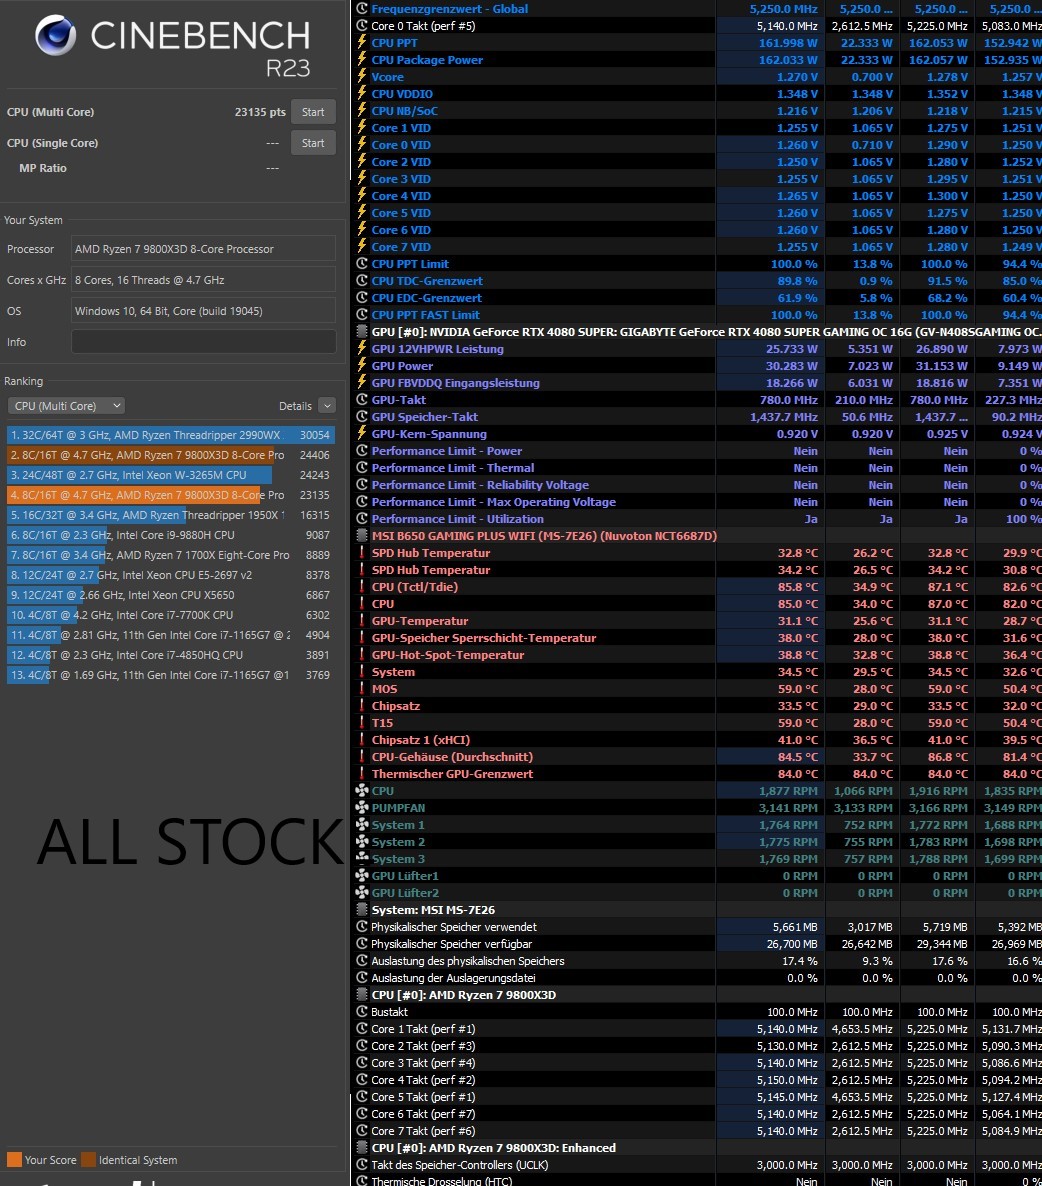This screenshot has width=1042, height=1186.
Task: Expand the ranking Details arrow
Action: tap(327, 406)
